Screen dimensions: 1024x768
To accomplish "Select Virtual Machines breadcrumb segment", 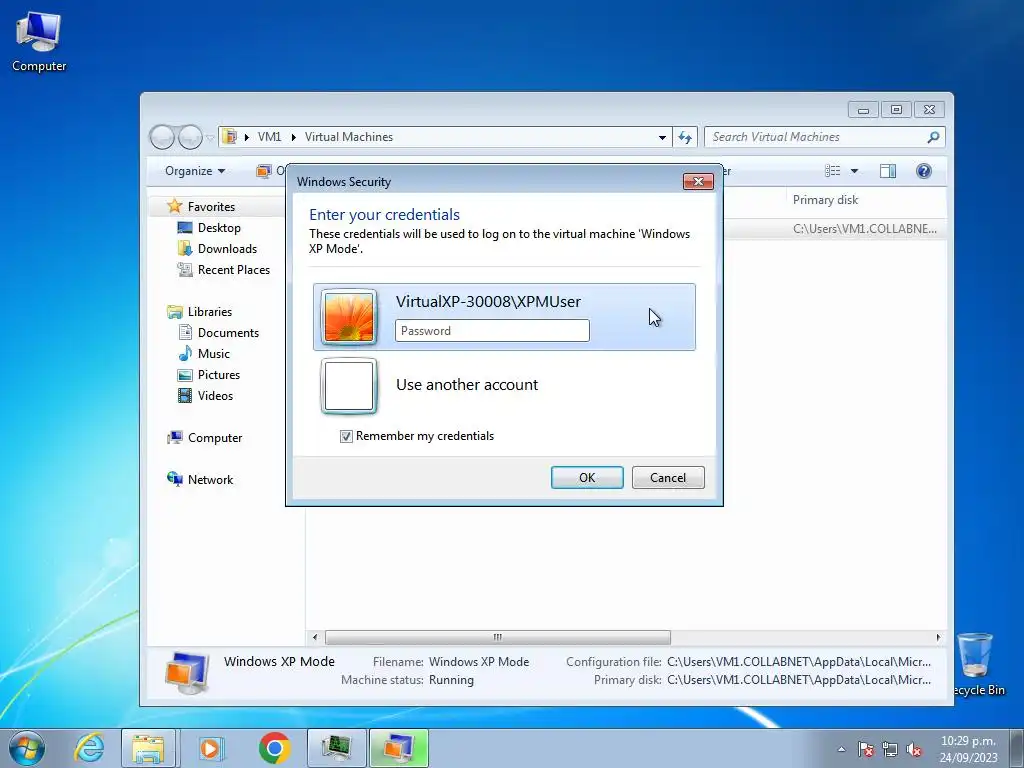I will [x=349, y=136].
